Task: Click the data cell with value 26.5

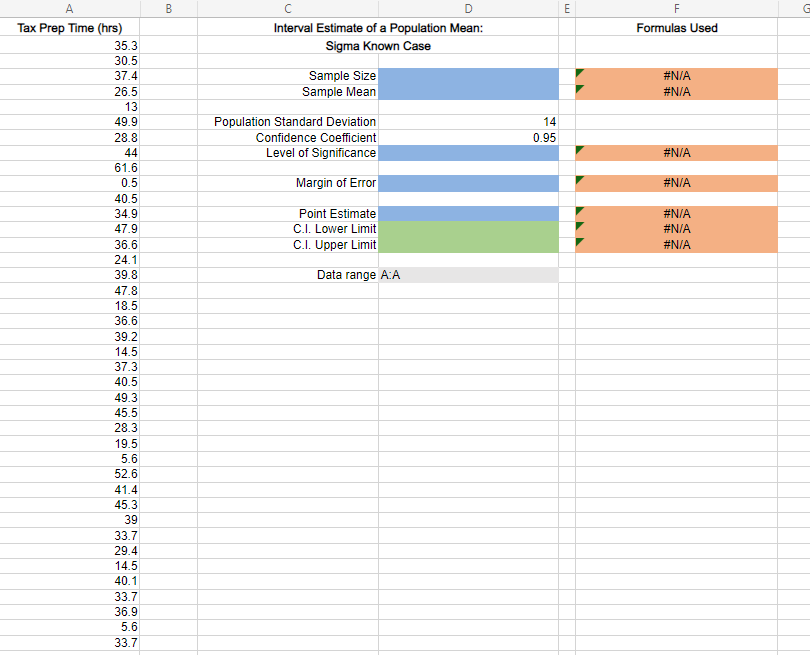Action: (x=70, y=92)
